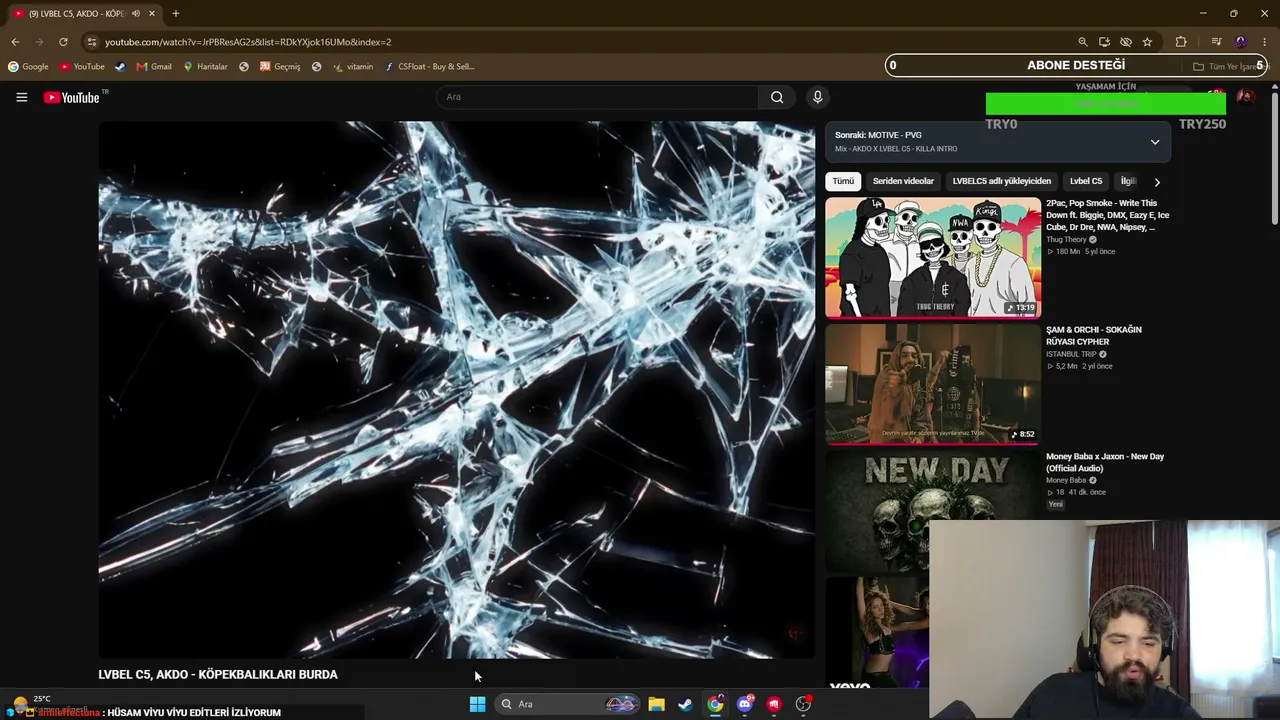This screenshot has width=1280, height=720.
Task: Open the ISTANBUL TRIP channel name
Action: click(1071, 354)
